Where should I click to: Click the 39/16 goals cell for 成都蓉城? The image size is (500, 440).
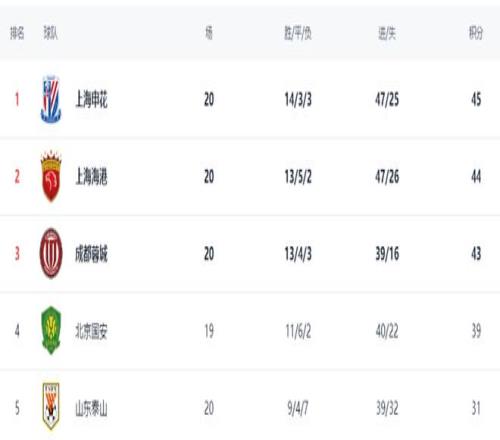(x=387, y=254)
